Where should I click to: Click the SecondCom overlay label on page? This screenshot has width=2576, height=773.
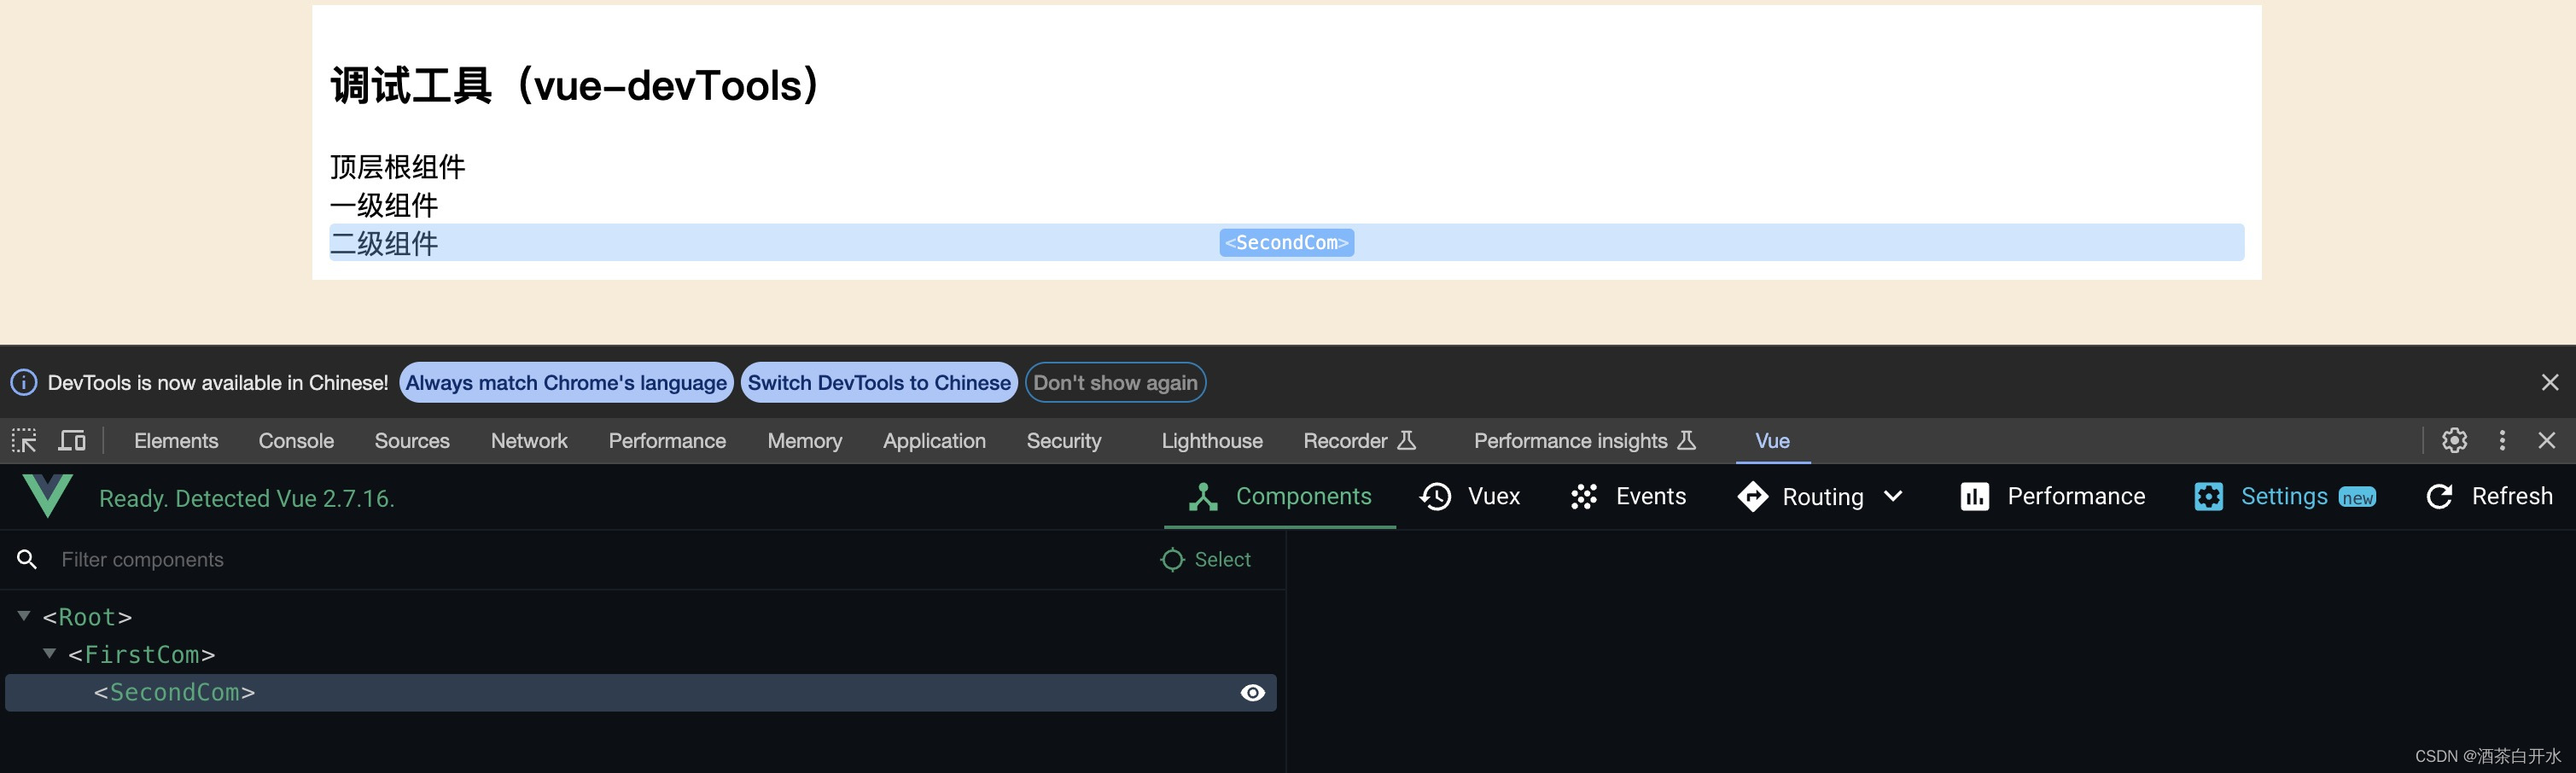1286,243
